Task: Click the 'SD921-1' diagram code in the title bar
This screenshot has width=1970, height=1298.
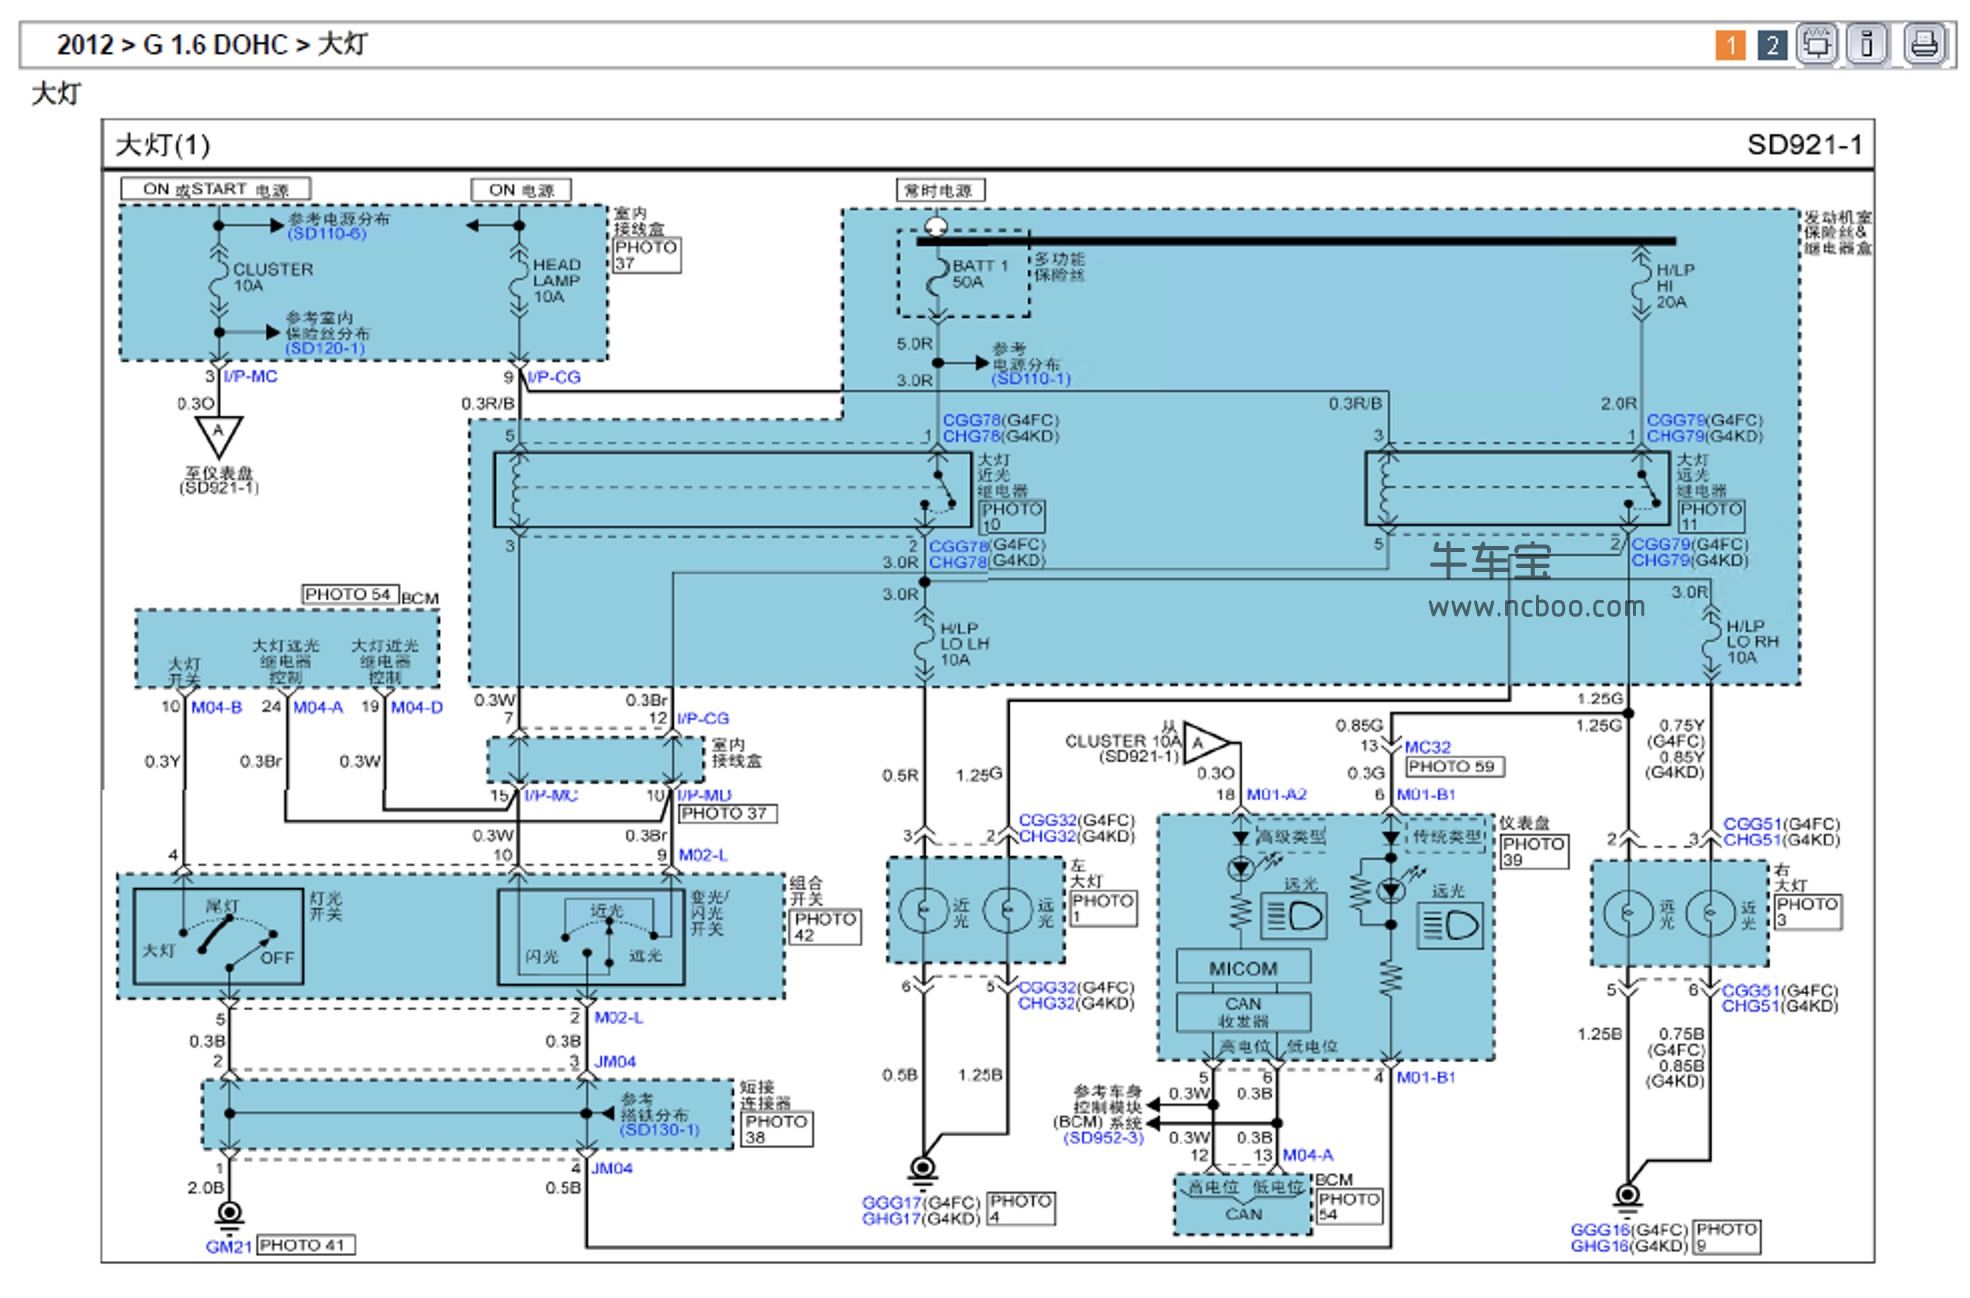Action: 1805,145
